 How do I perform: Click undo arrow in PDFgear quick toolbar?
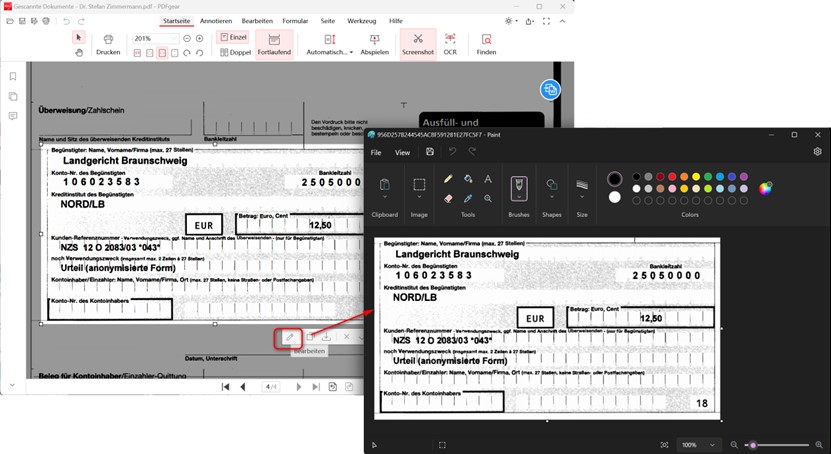tap(66, 21)
